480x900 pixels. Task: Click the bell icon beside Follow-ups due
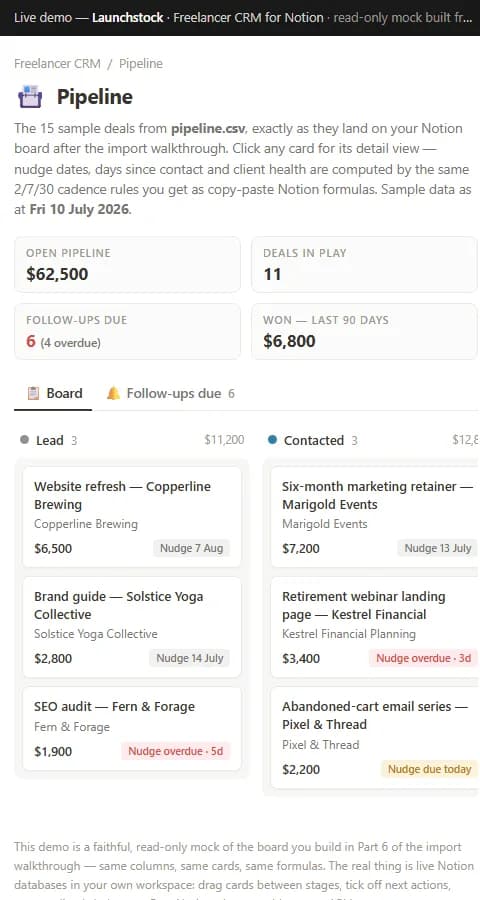pyautogui.click(x=113, y=393)
